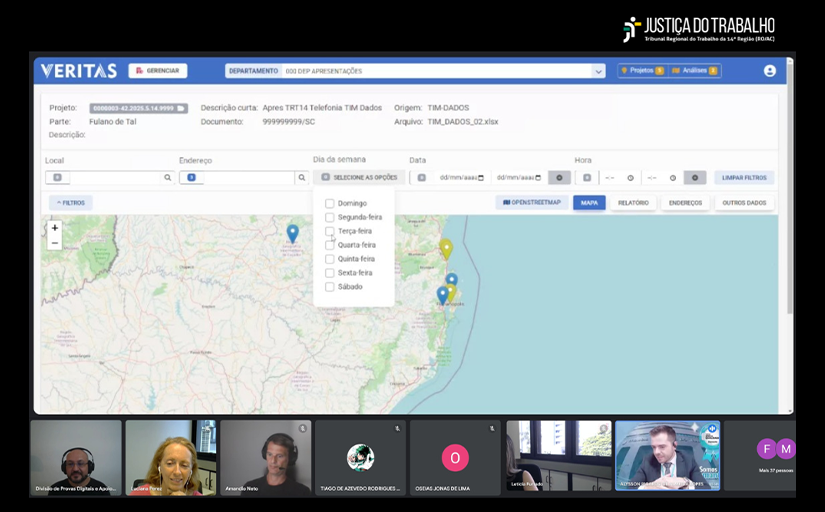Click file name TIM_DADOS_02.xlsx

click(x=462, y=122)
